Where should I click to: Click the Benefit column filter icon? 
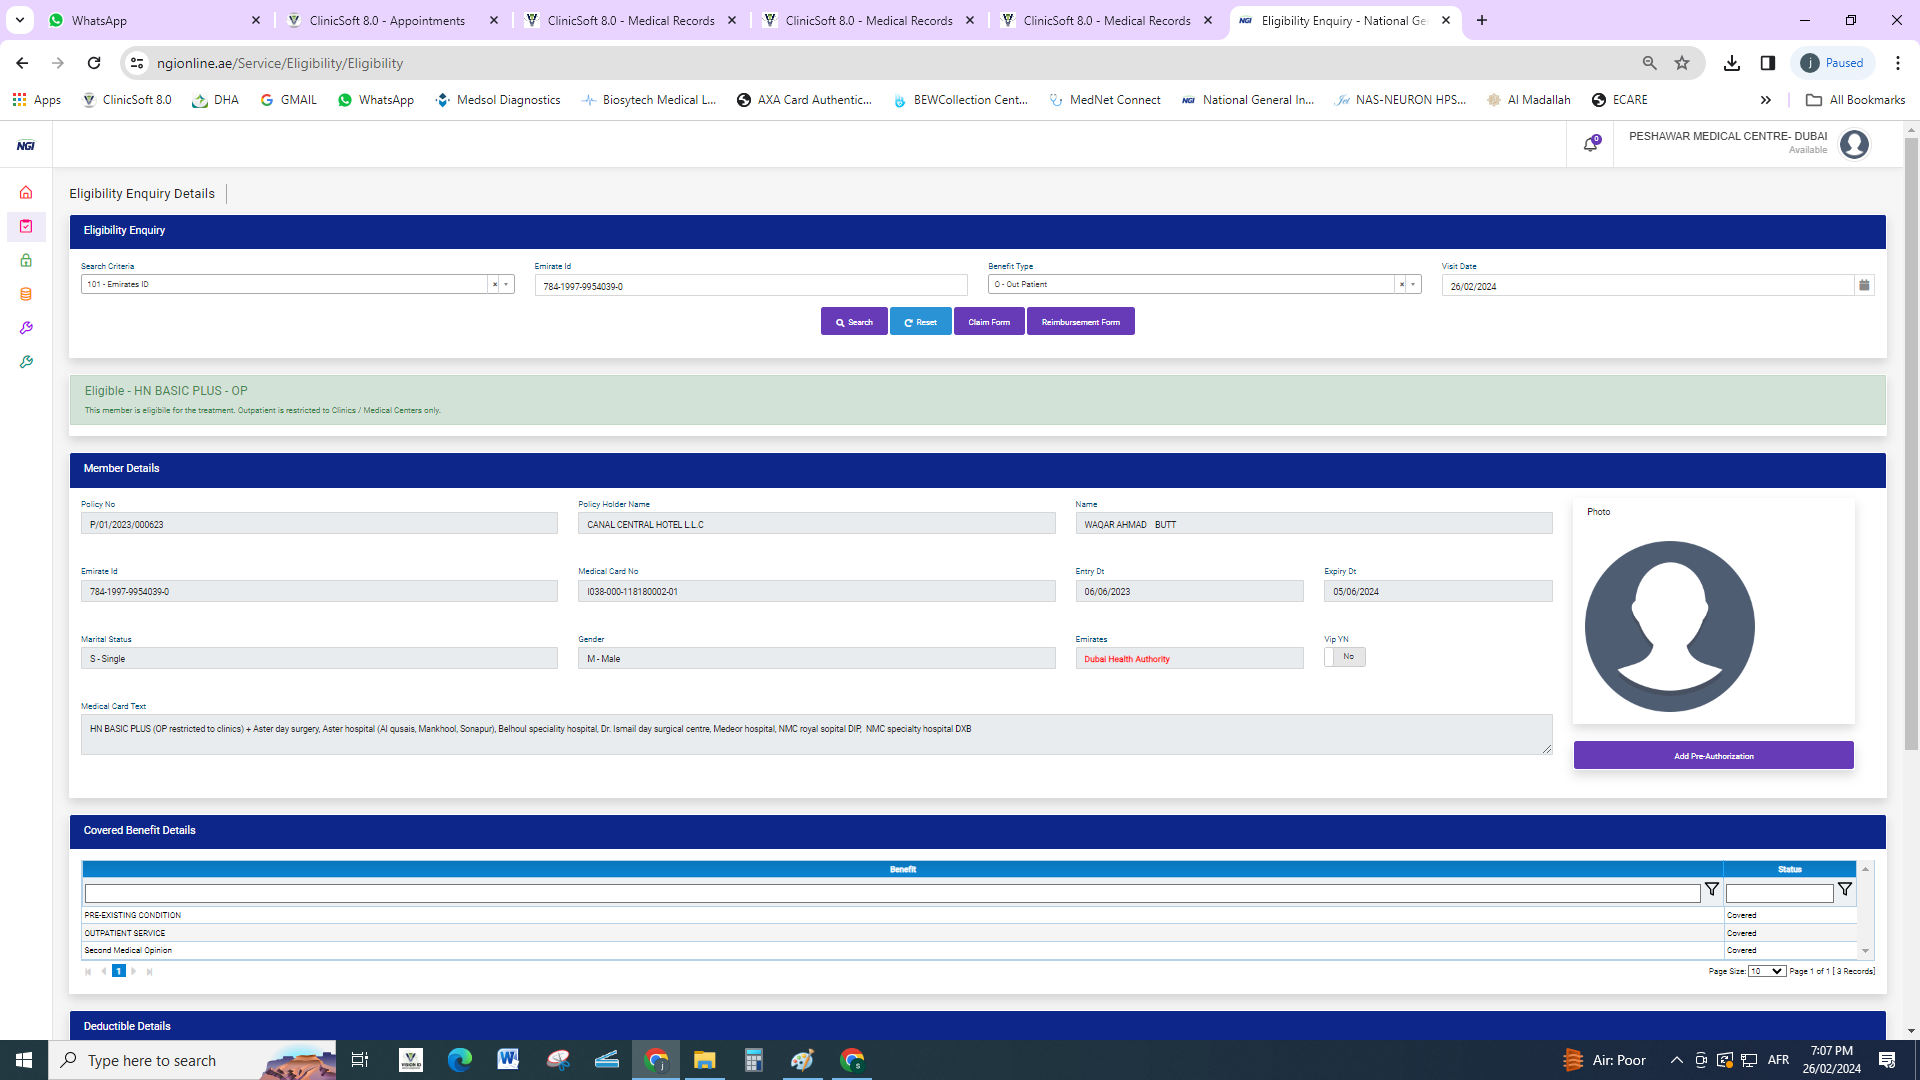[x=1712, y=889]
